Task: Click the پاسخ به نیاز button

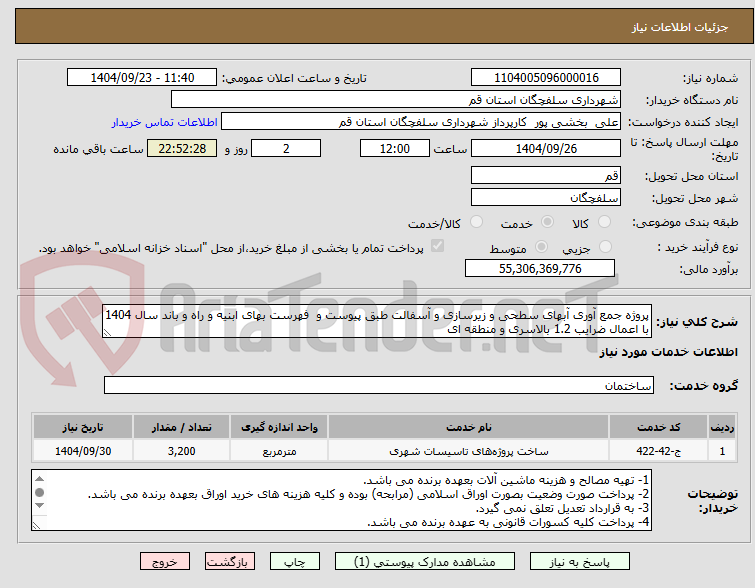Action: [580, 562]
